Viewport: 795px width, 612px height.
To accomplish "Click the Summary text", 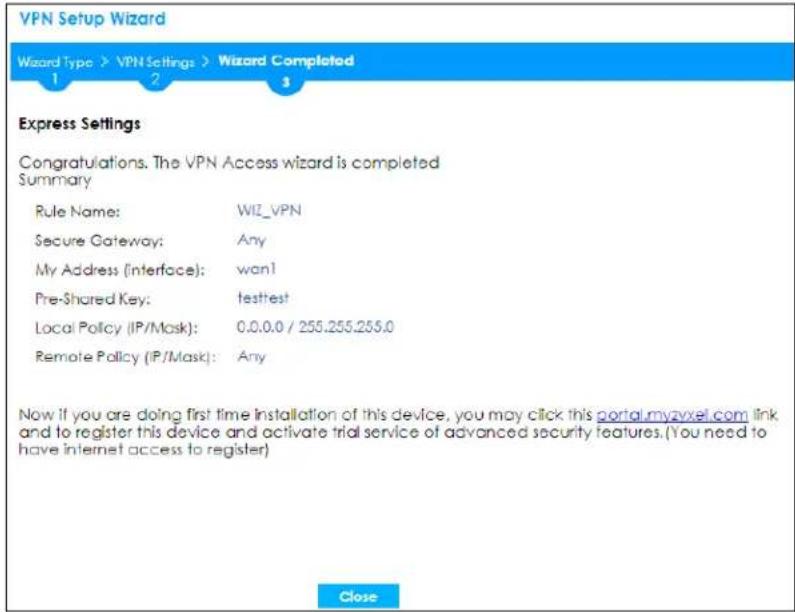I will 55,180.
